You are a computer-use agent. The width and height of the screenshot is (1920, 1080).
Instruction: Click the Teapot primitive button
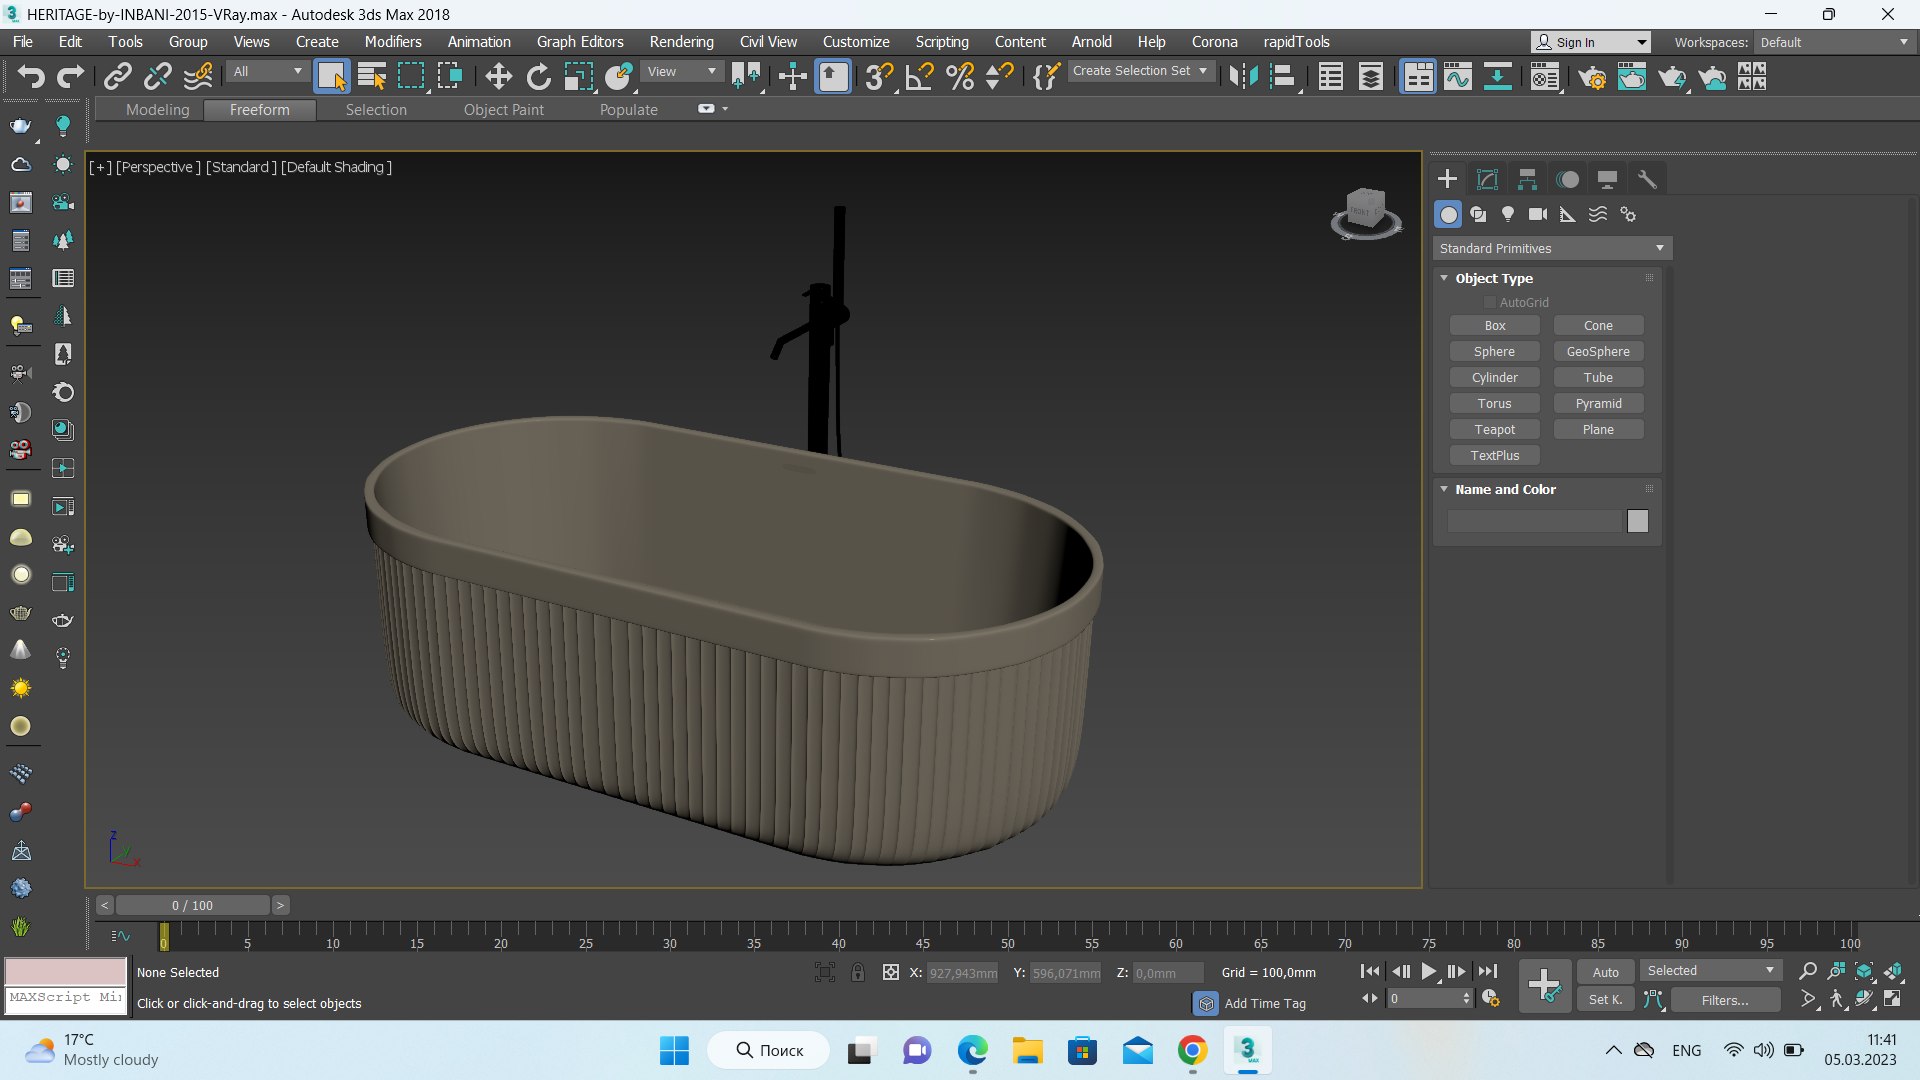point(1494,429)
